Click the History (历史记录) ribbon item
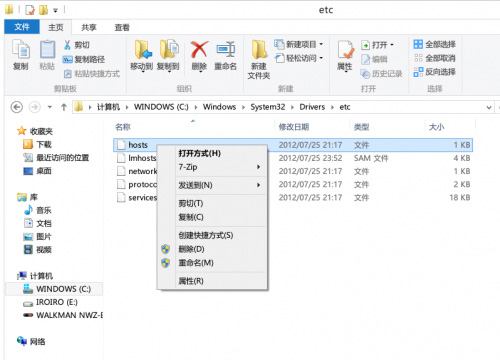500x360 pixels. (x=382, y=74)
